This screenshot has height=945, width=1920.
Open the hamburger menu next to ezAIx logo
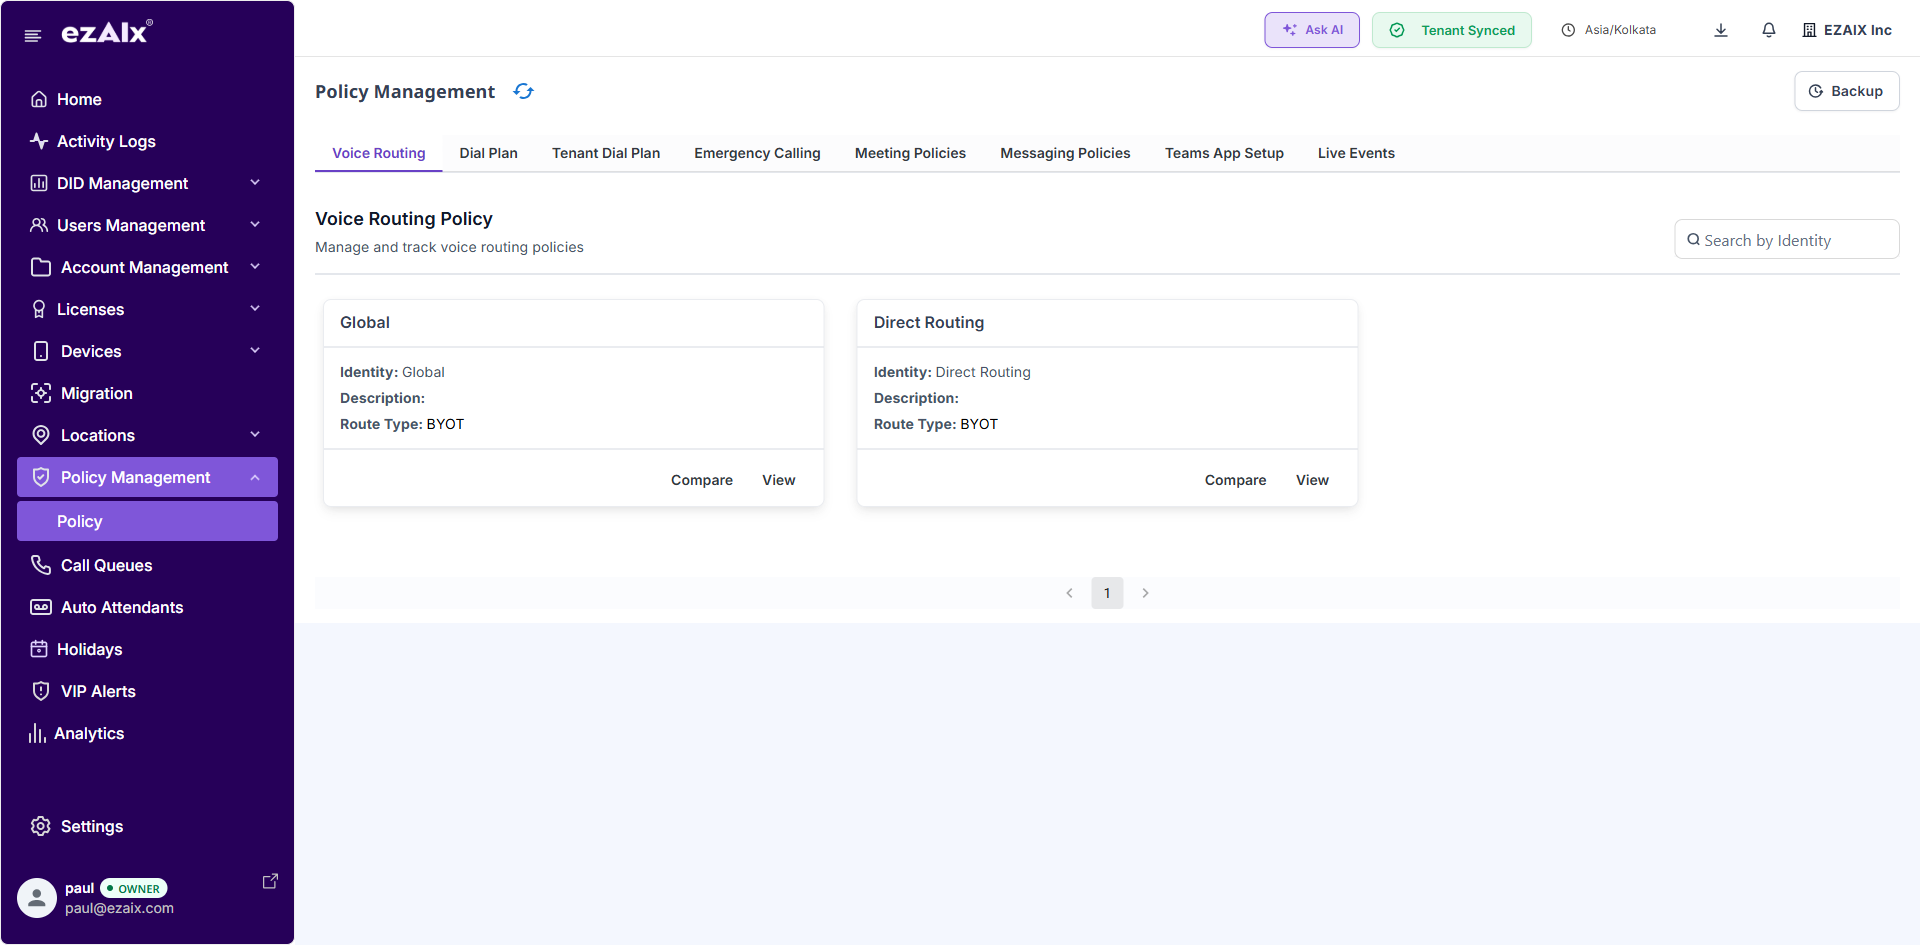(x=32, y=34)
